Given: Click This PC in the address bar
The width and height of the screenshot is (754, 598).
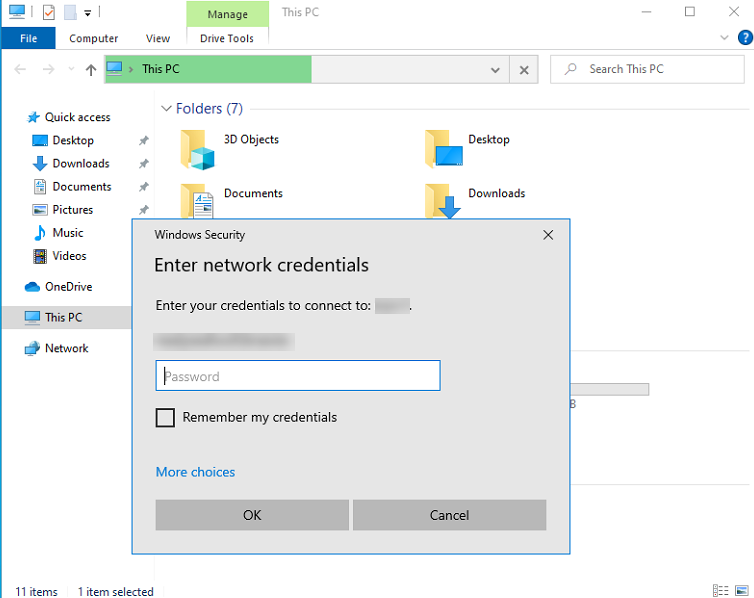Looking at the screenshot, I should pos(161,69).
